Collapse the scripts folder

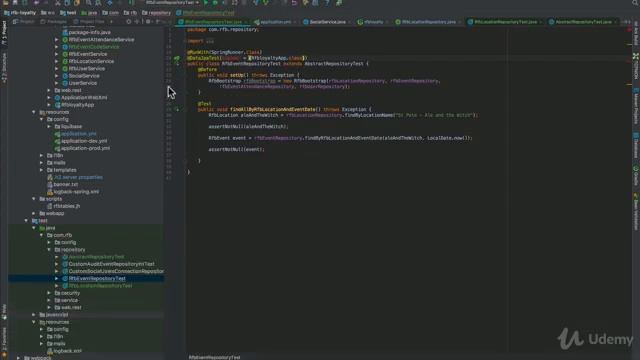tap(34, 199)
